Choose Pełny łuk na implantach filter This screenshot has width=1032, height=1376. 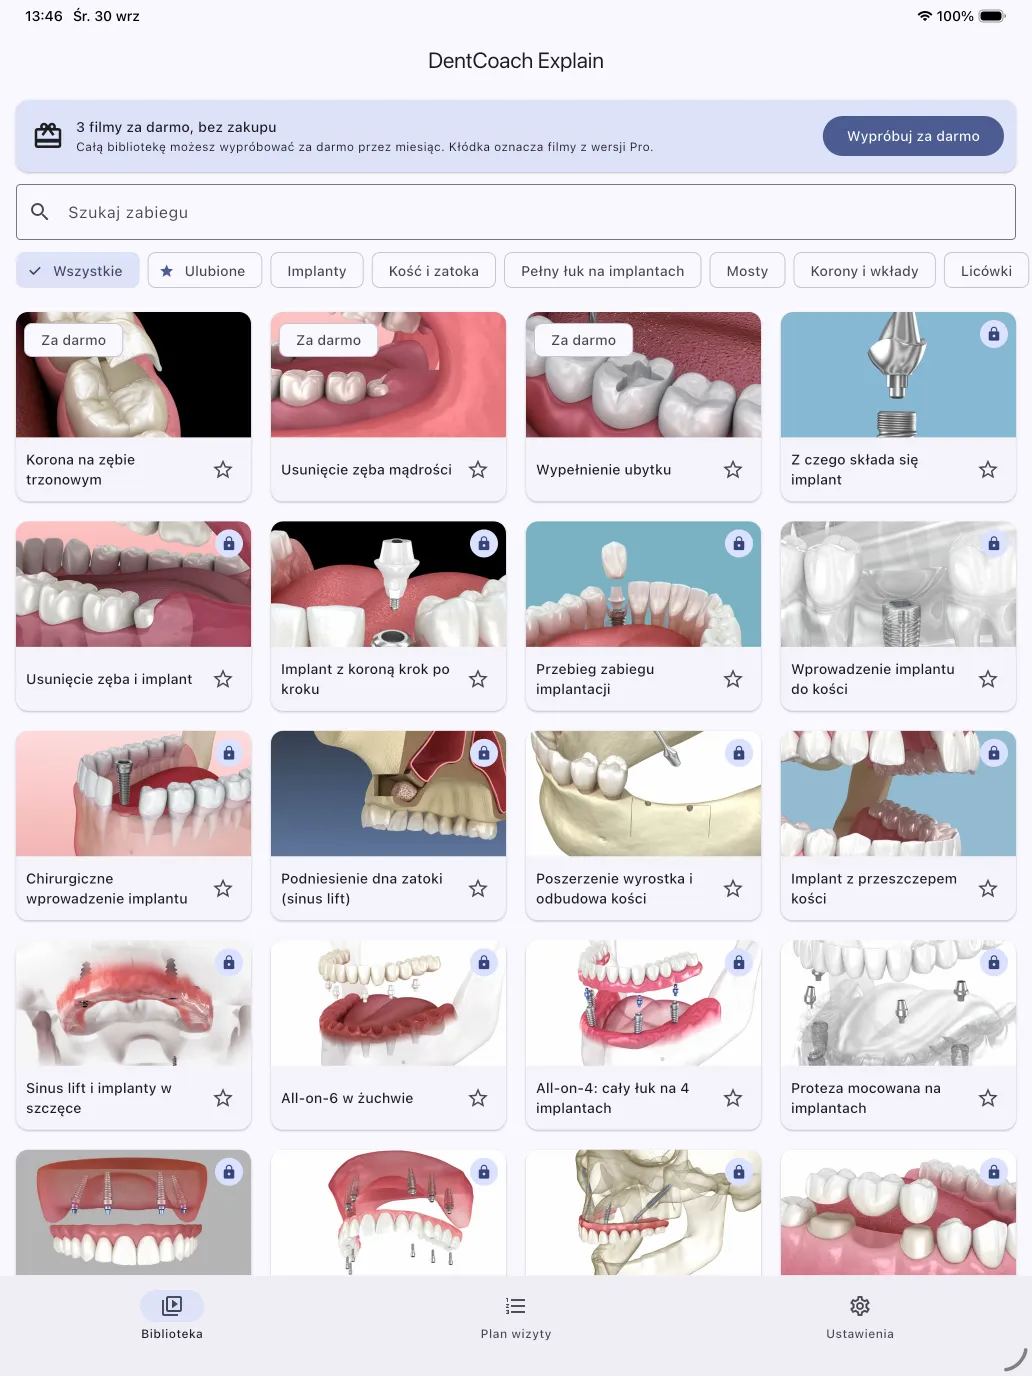pyautogui.click(x=603, y=271)
